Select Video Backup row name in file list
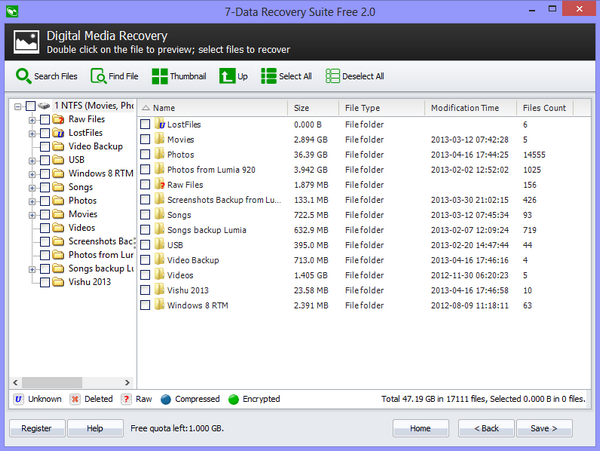 pos(193,260)
